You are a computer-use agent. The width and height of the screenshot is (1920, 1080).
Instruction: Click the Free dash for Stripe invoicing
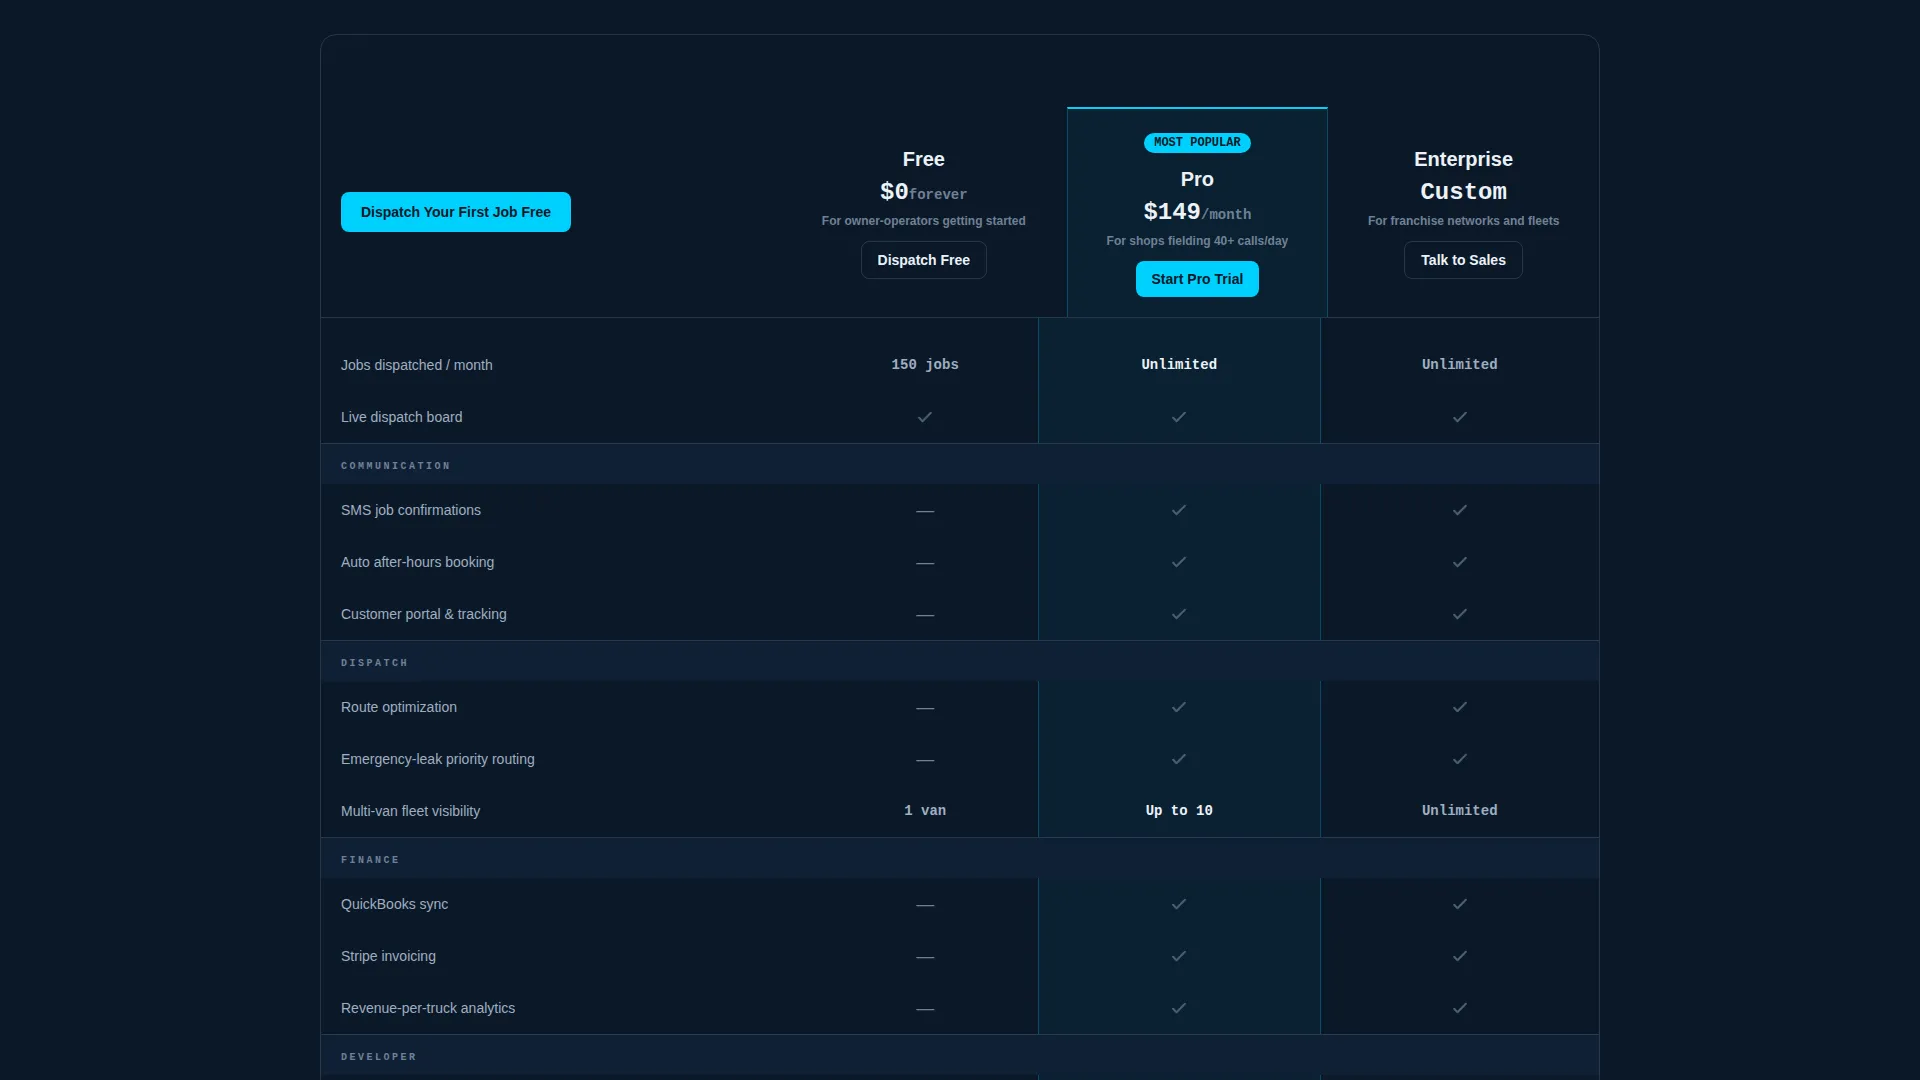click(x=925, y=957)
